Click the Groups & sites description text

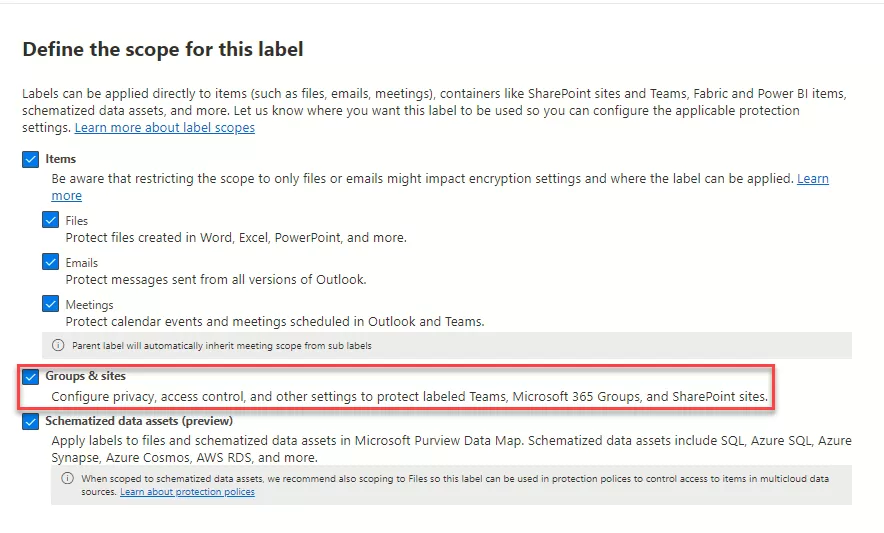[409, 397]
